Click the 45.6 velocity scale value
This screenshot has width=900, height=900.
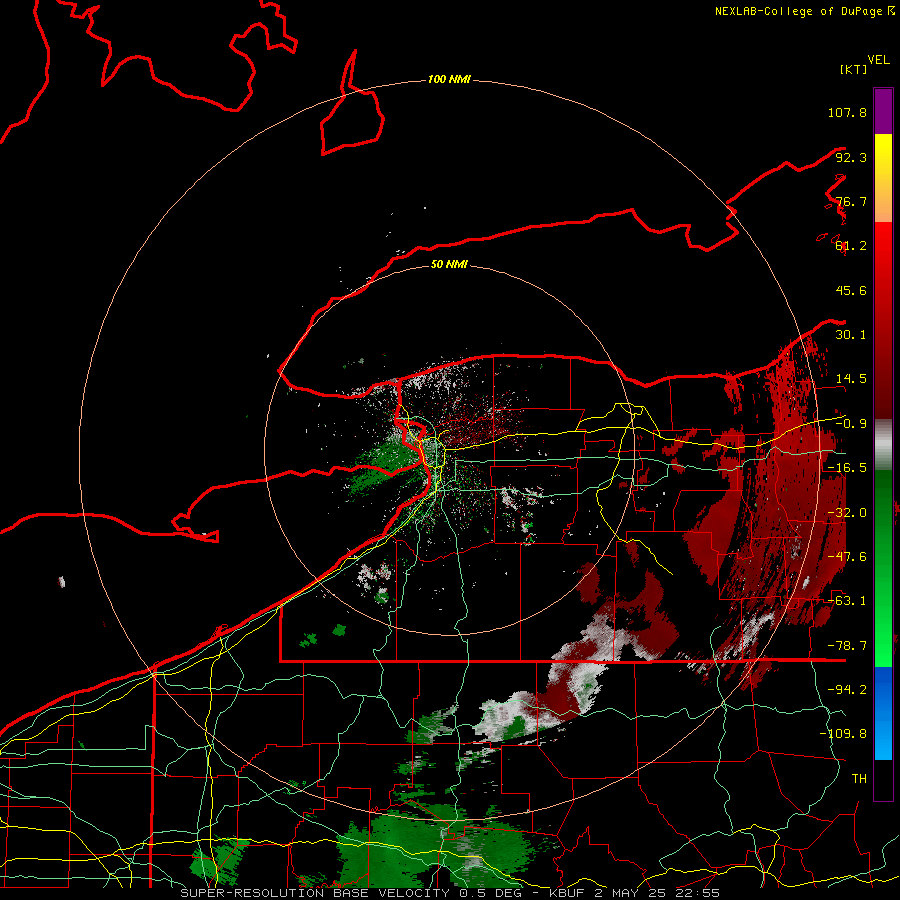[851, 290]
